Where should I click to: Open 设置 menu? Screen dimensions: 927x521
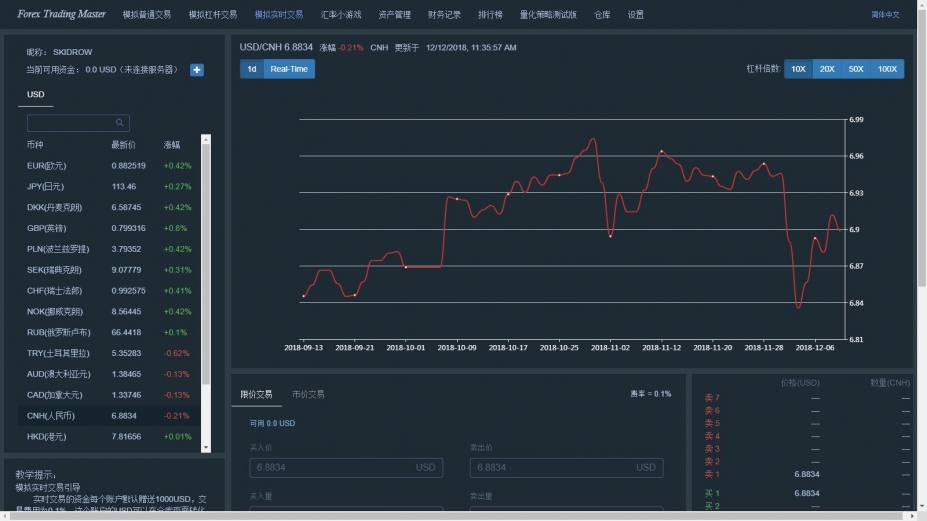(636, 15)
